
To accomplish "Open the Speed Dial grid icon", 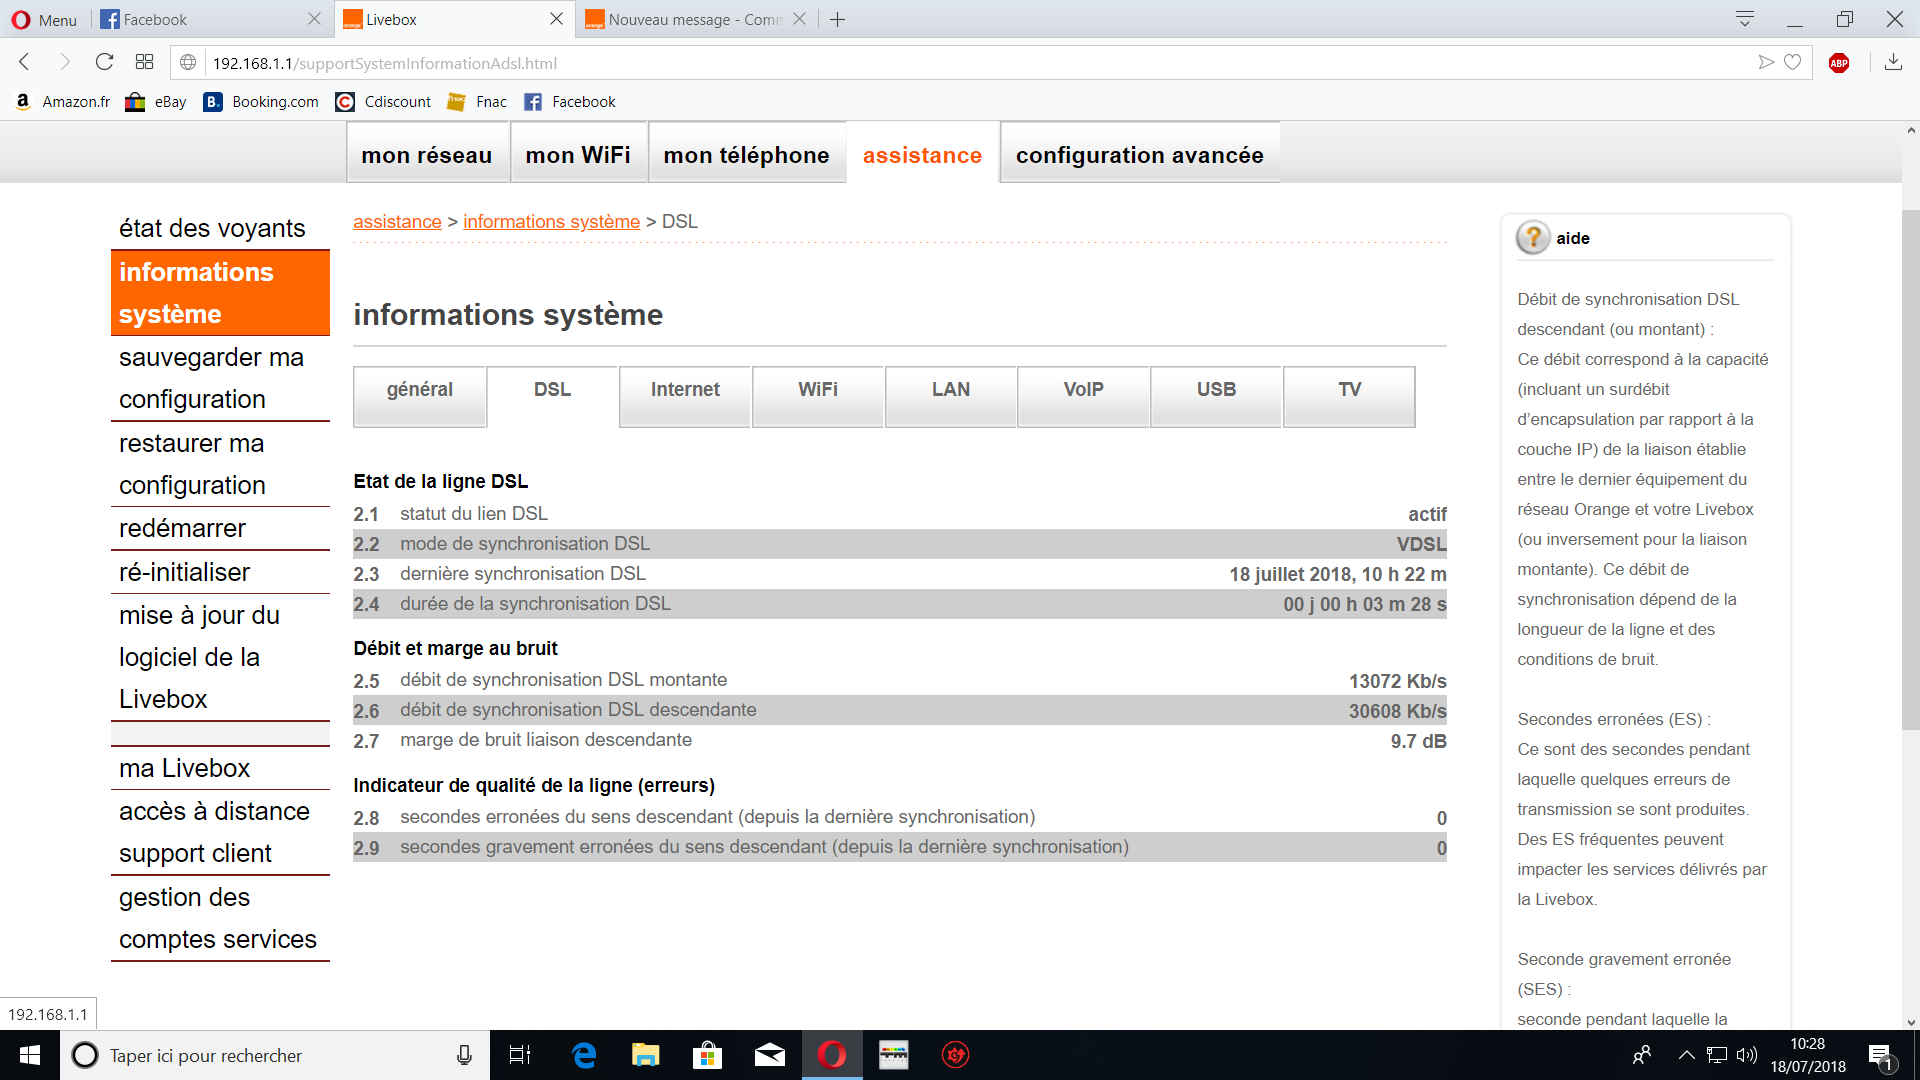I will (144, 62).
